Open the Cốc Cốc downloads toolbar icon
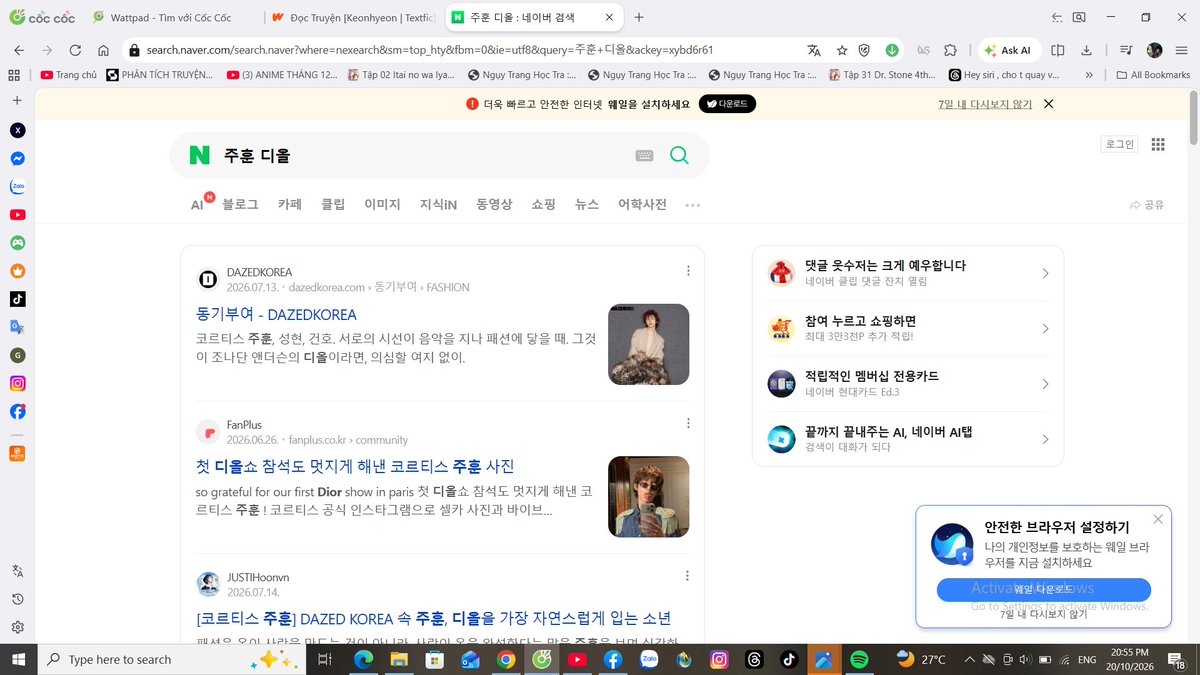The image size is (1200, 675). tap(1086, 50)
